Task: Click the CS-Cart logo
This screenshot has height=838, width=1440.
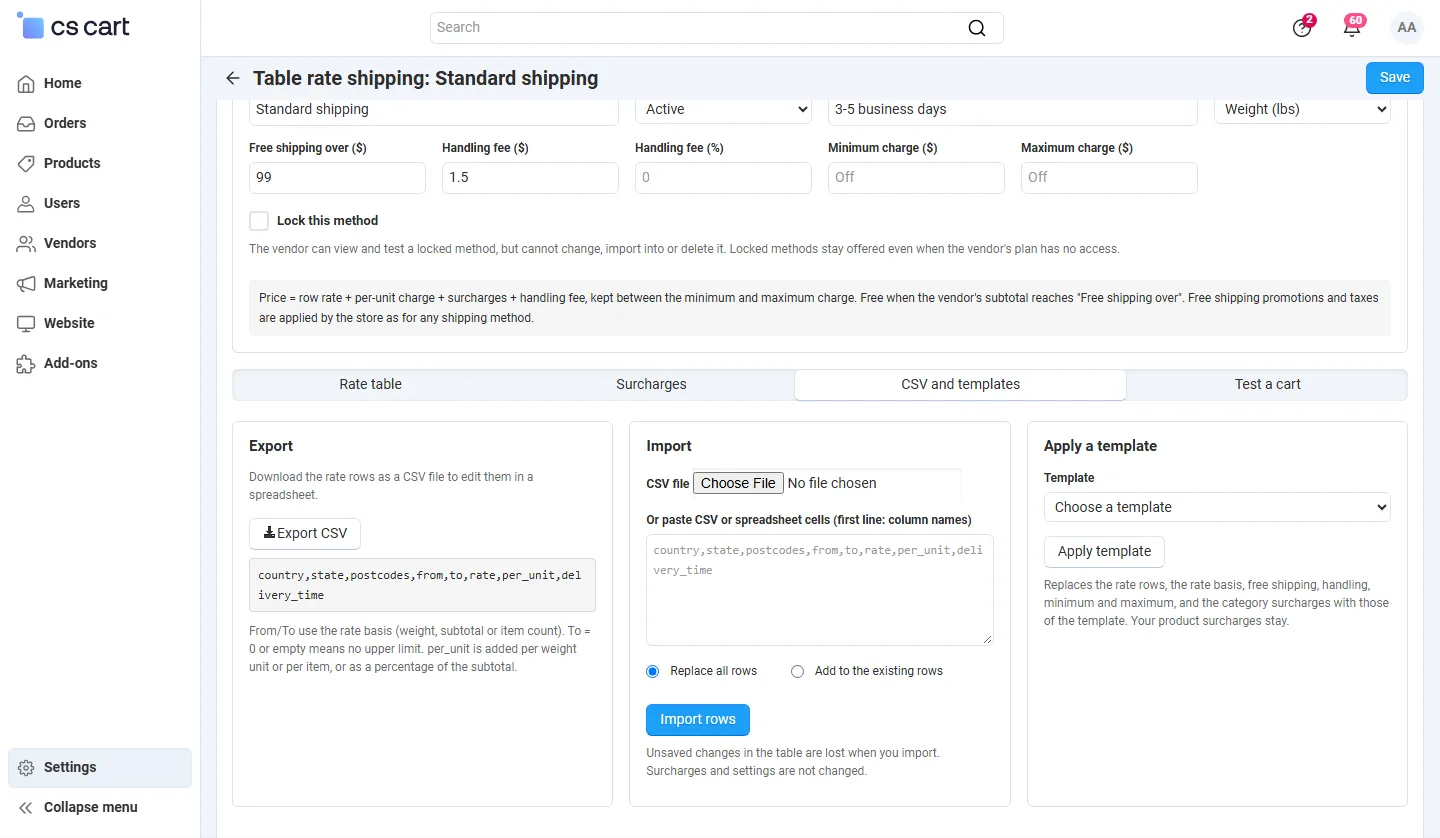Action: 73,27
